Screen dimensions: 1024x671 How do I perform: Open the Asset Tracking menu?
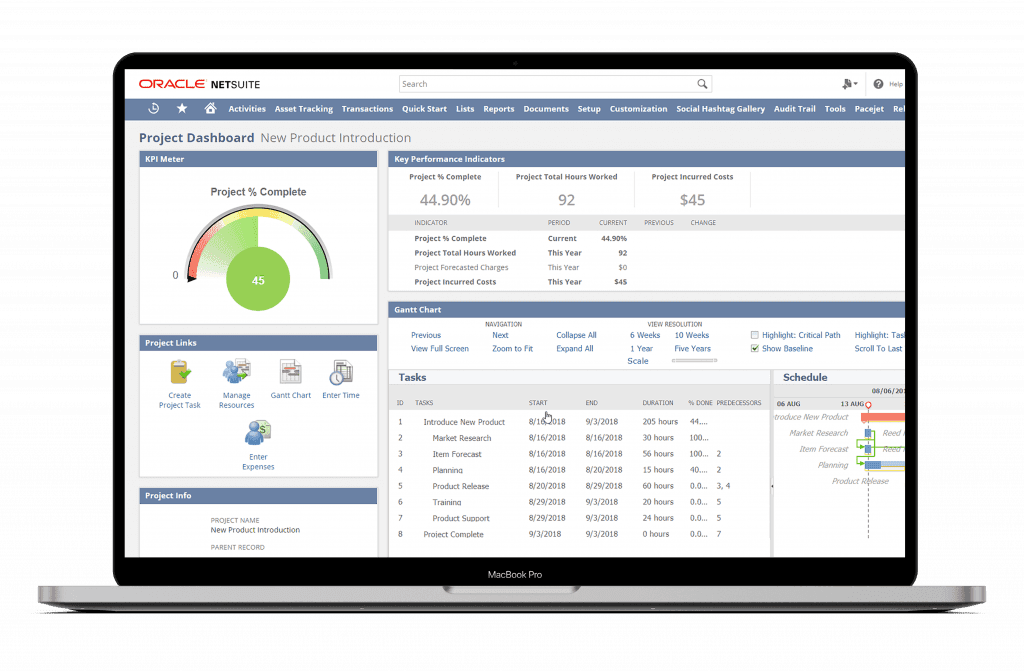point(304,109)
